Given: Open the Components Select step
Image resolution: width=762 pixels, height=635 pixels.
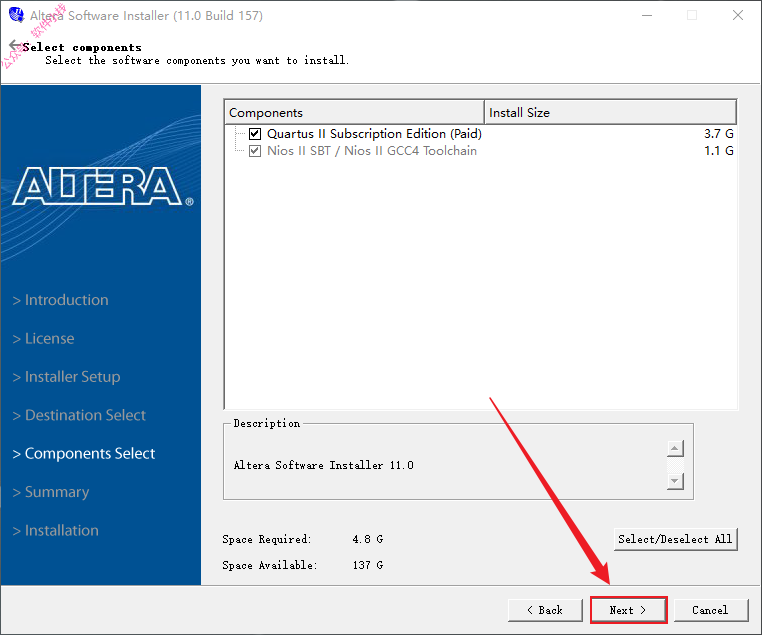Looking at the screenshot, I should (84, 453).
